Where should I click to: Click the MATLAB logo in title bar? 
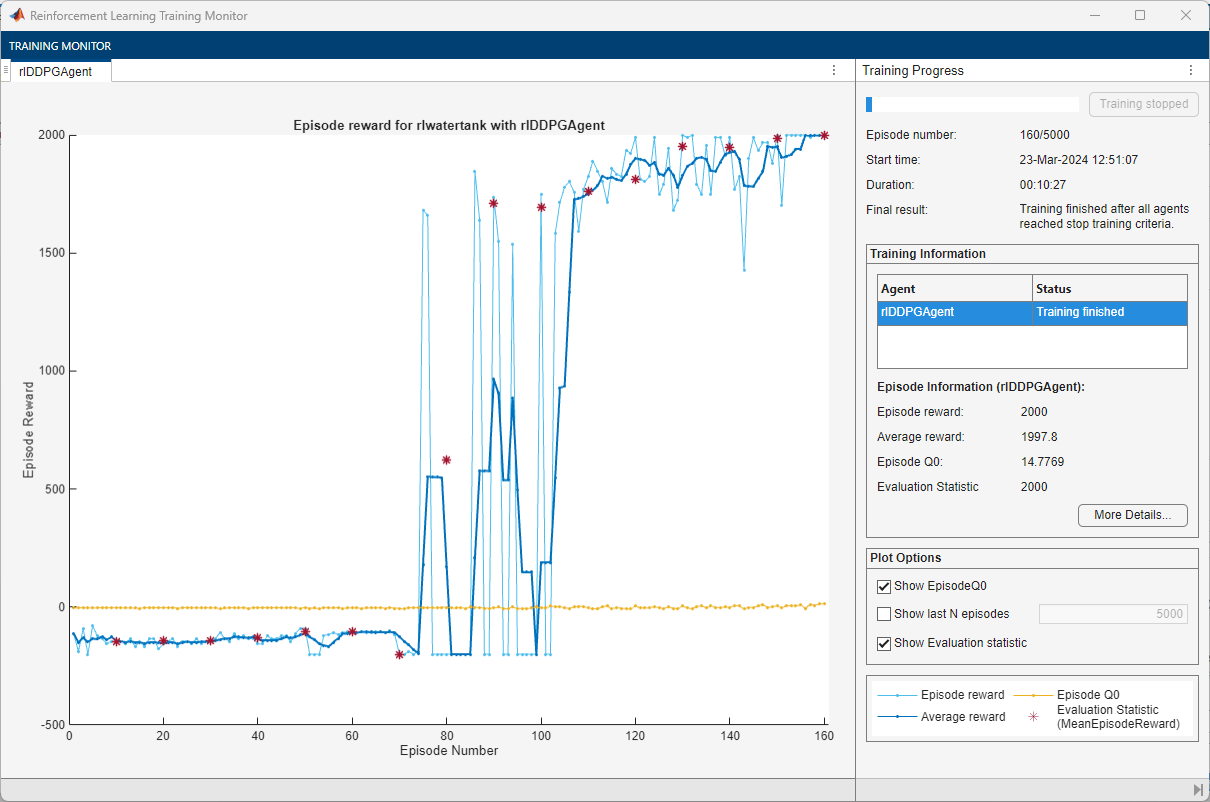coord(17,16)
